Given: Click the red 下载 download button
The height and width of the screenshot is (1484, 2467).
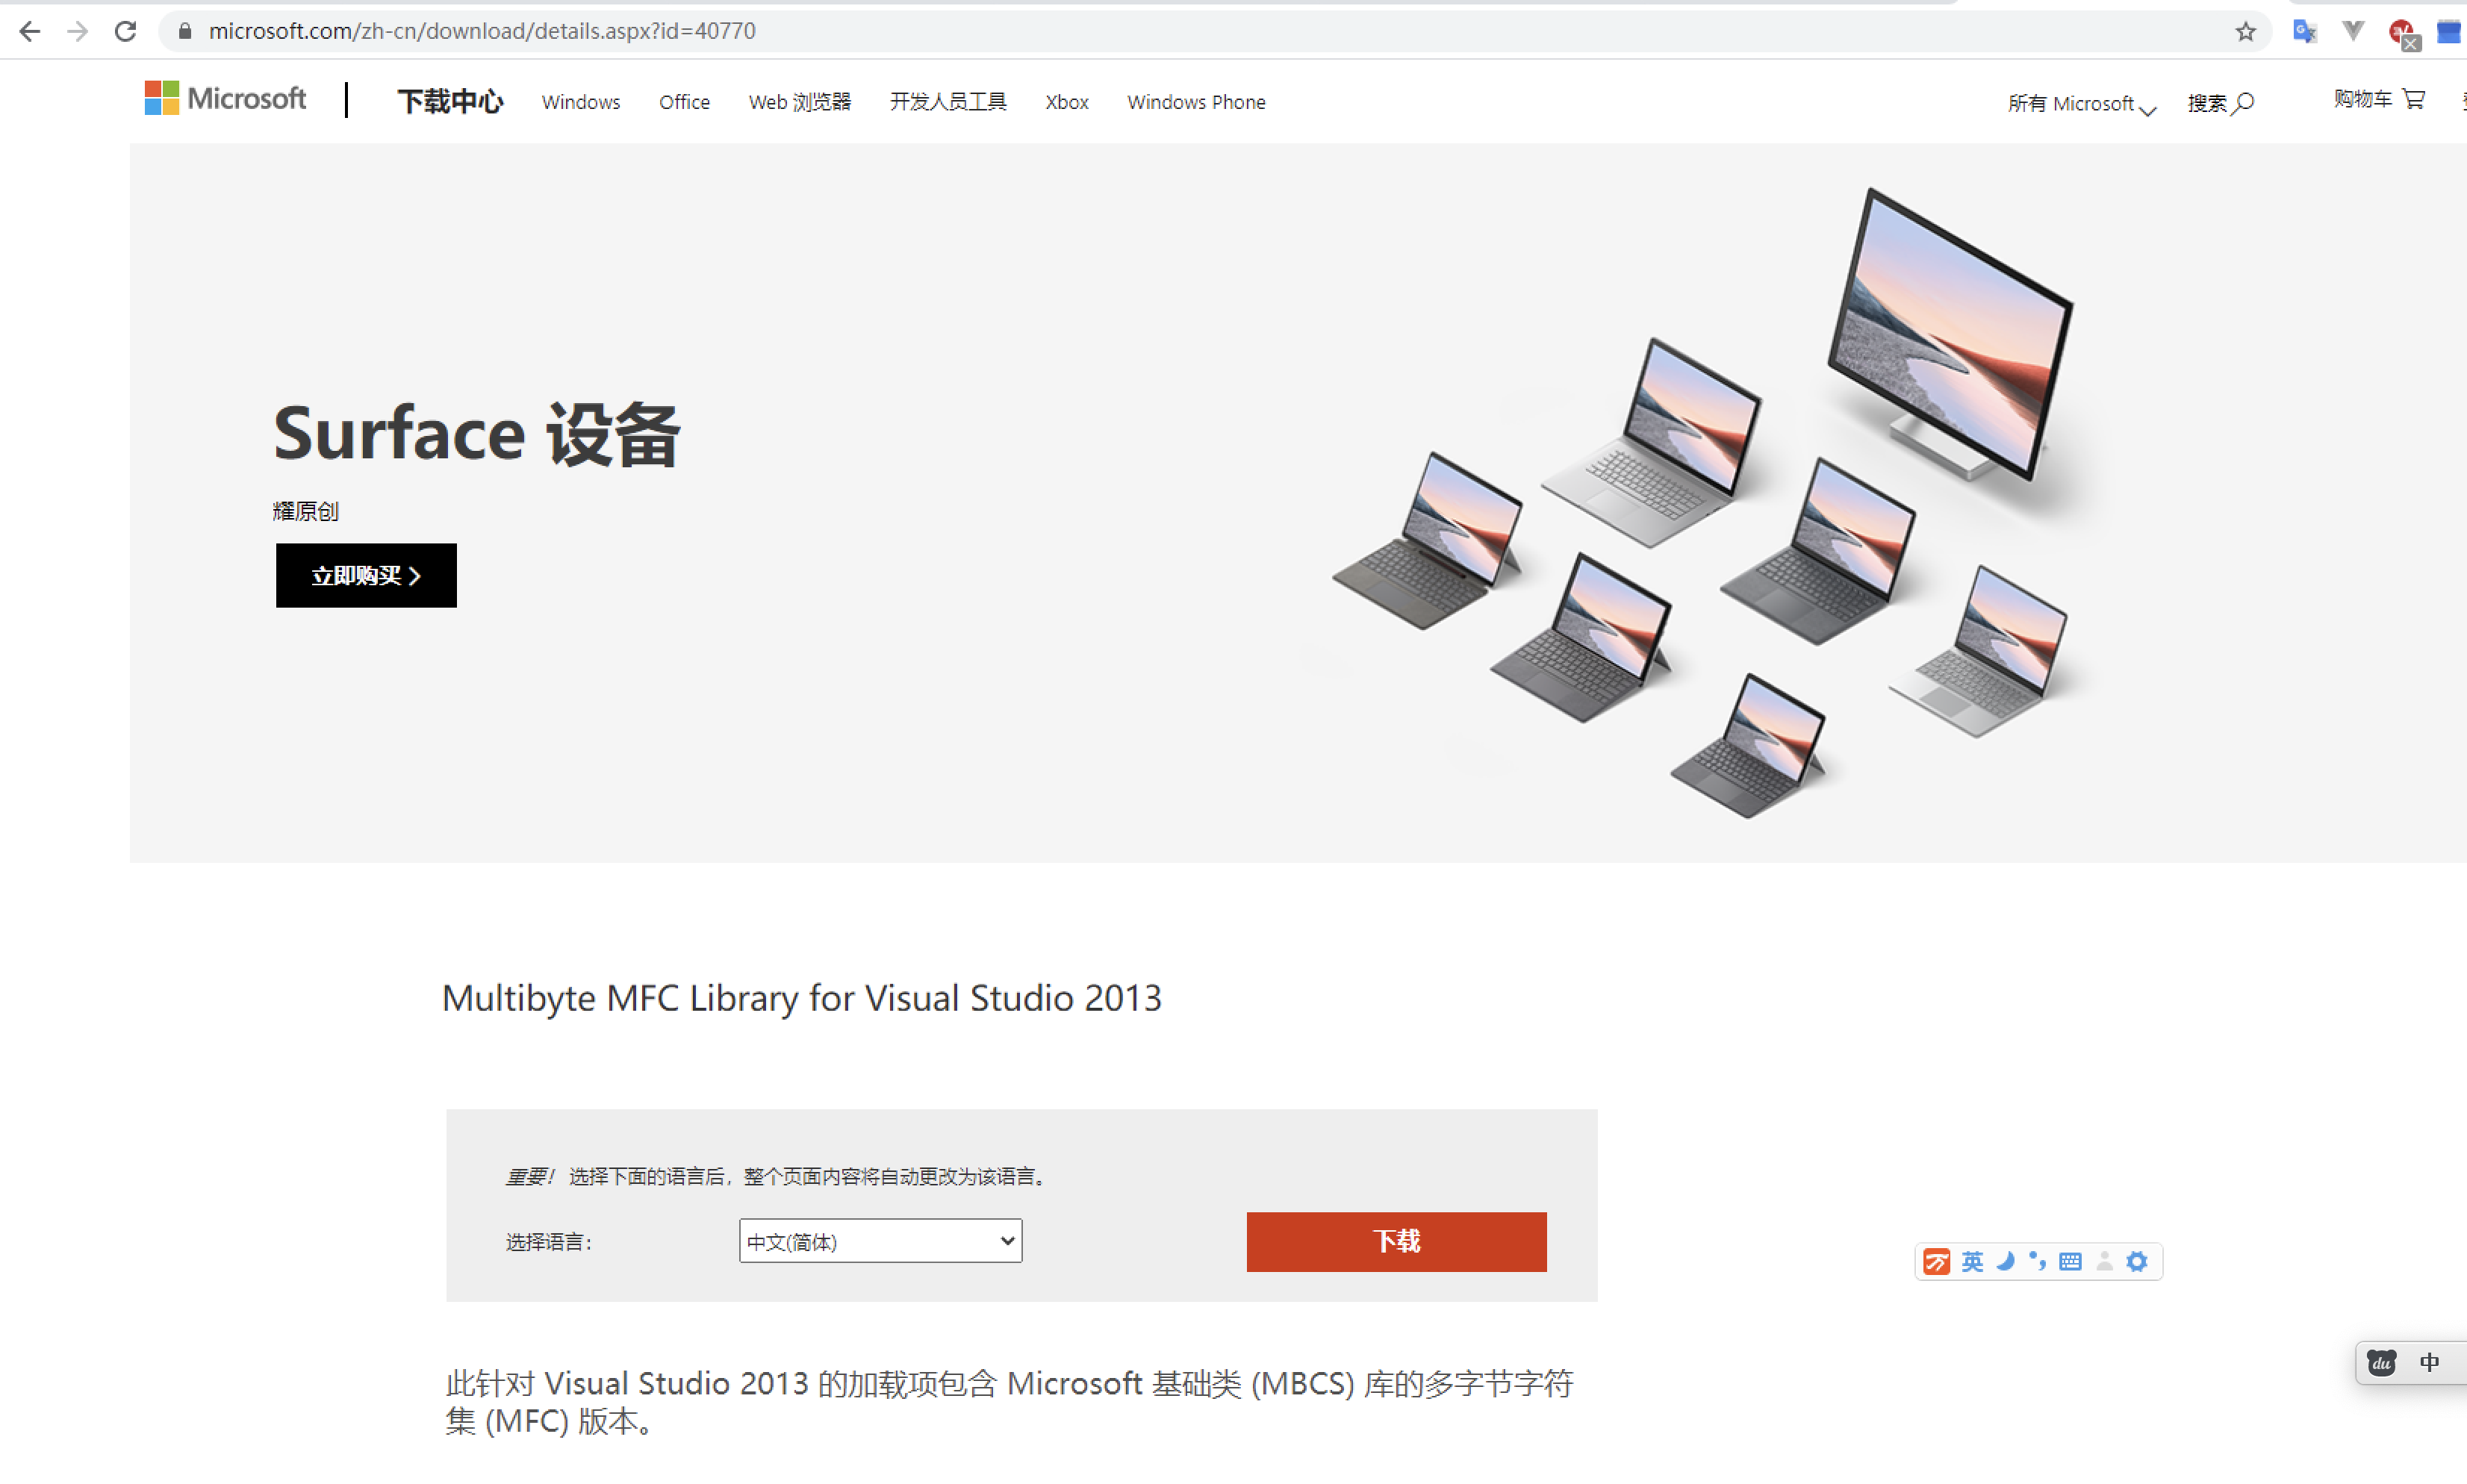Looking at the screenshot, I should 1396,1241.
